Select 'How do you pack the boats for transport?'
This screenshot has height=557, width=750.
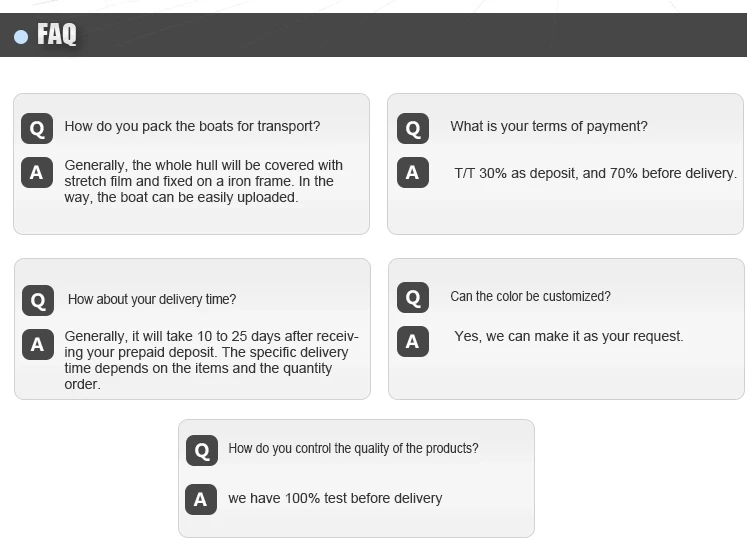tap(192, 126)
